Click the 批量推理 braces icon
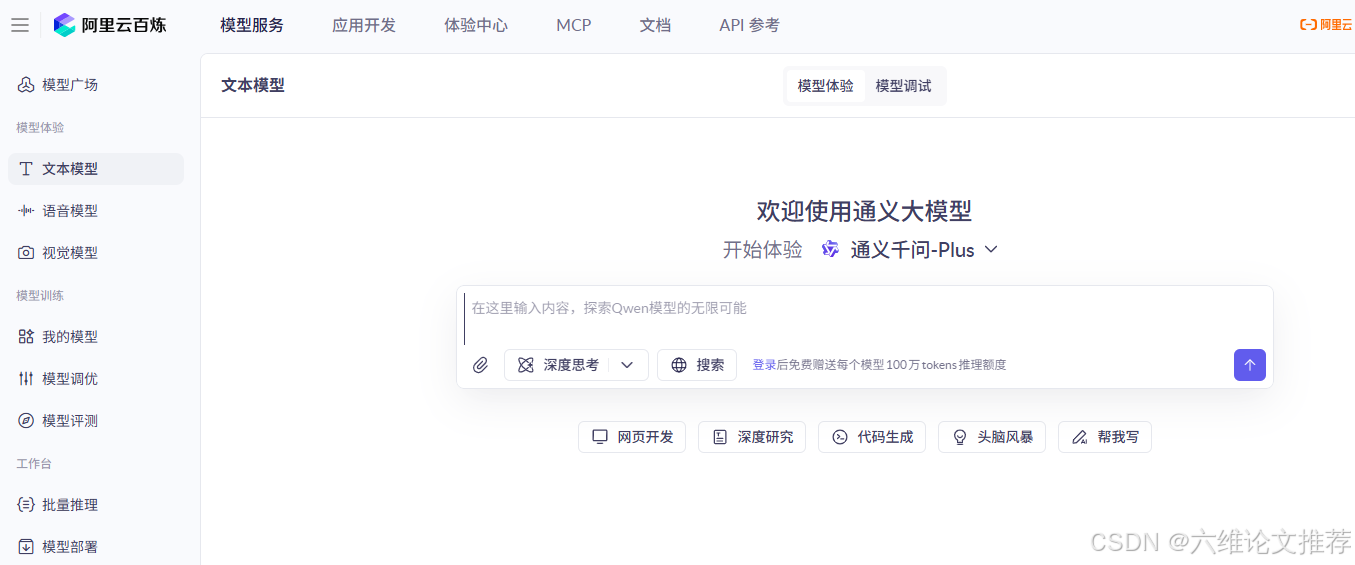Screen dimensions: 1355x565 26,505
